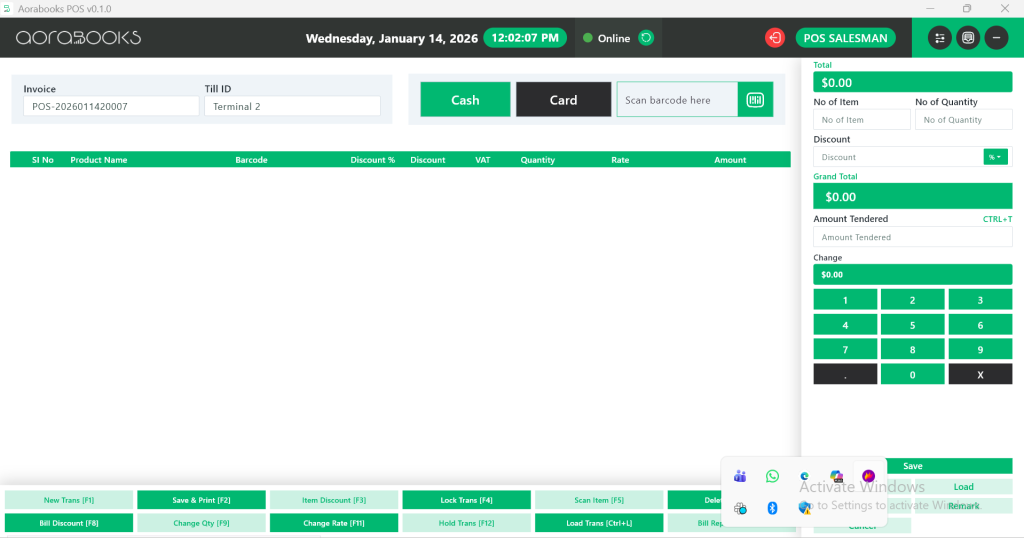This screenshot has height=538, width=1024.
Task: Open WhatsApp from the system tray popup
Action: click(772, 477)
